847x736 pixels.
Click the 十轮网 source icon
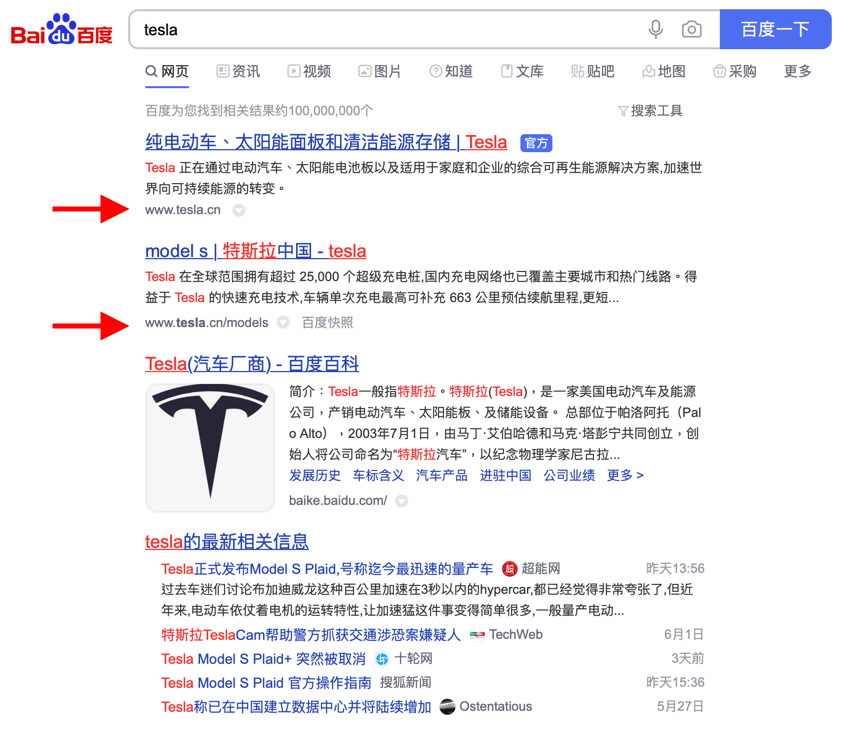pyautogui.click(x=382, y=659)
